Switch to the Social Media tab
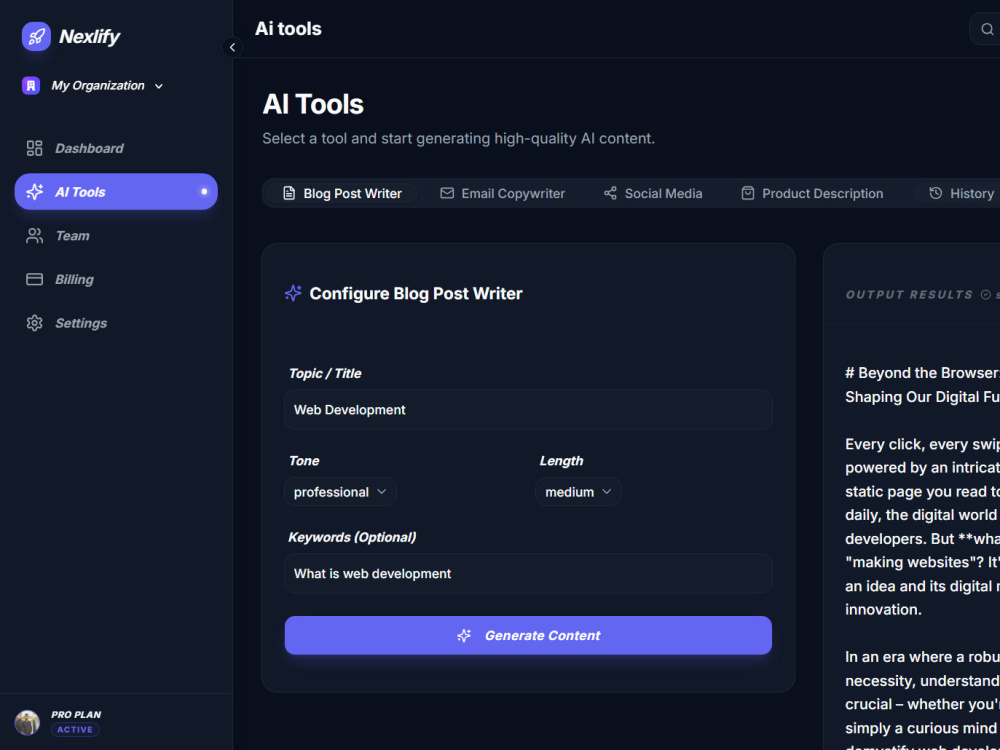This screenshot has height=750, width=1000. pyautogui.click(x=653, y=193)
